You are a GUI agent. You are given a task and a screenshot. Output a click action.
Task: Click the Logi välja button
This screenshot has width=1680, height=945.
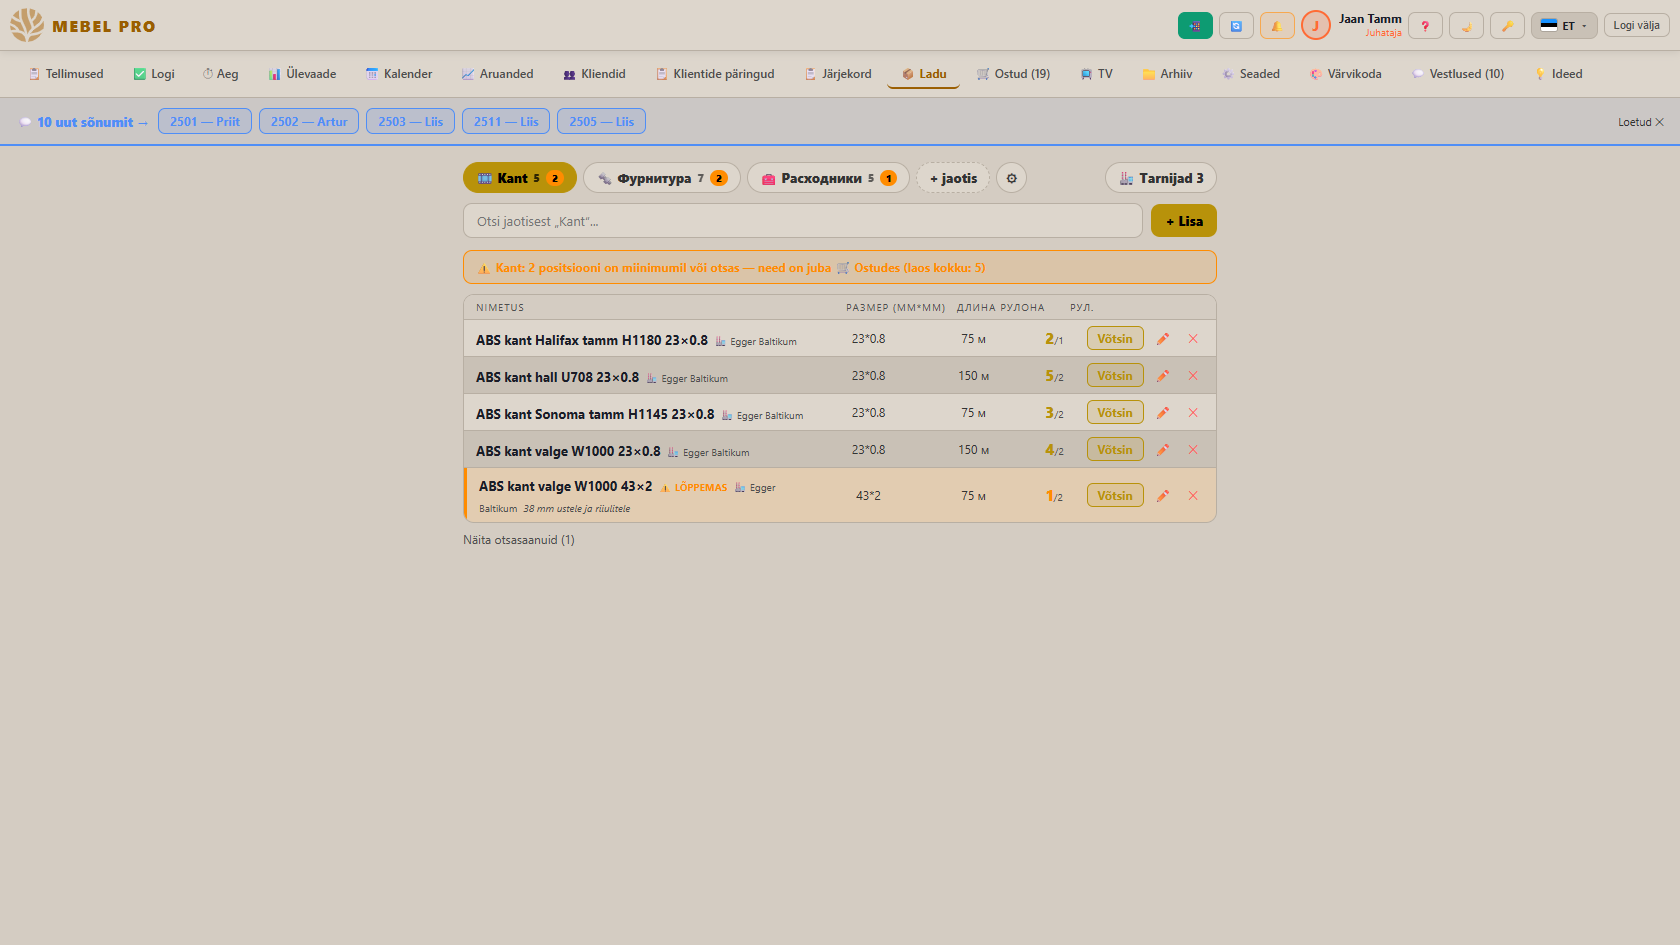pos(1636,25)
